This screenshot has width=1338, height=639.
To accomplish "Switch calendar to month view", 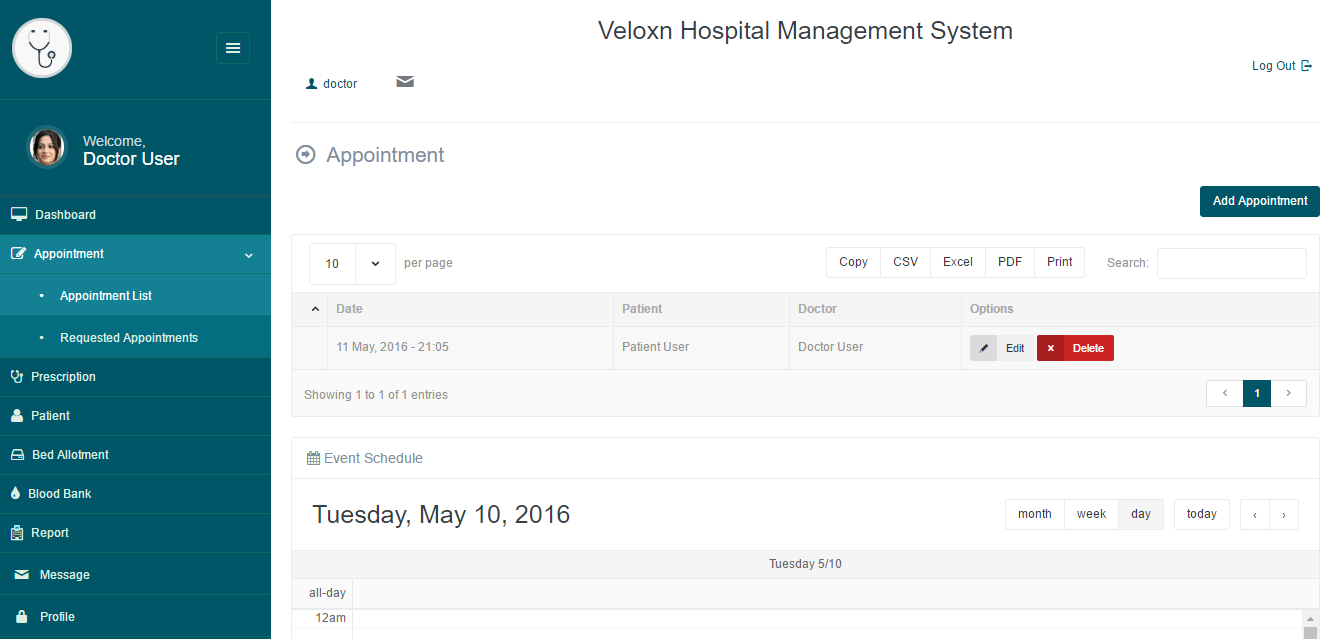I will (1034, 514).
